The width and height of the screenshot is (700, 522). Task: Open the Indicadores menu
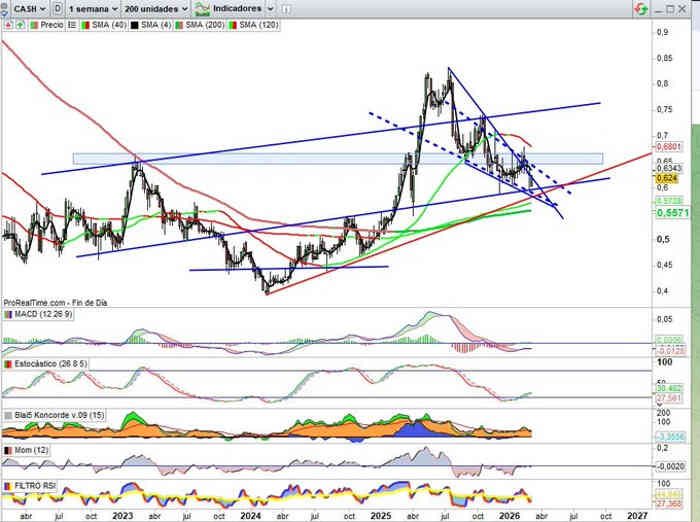[238, 8]
